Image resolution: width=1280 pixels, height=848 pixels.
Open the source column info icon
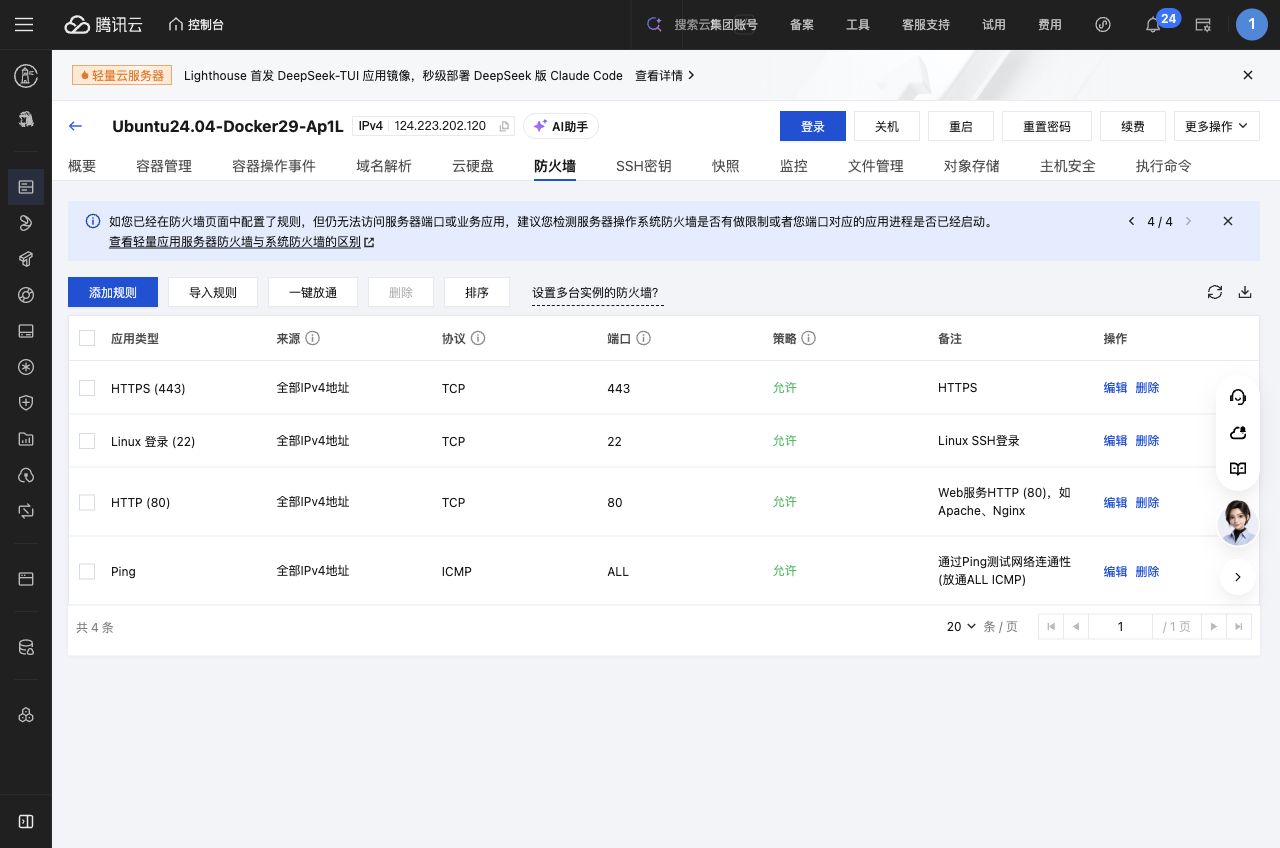312,338
